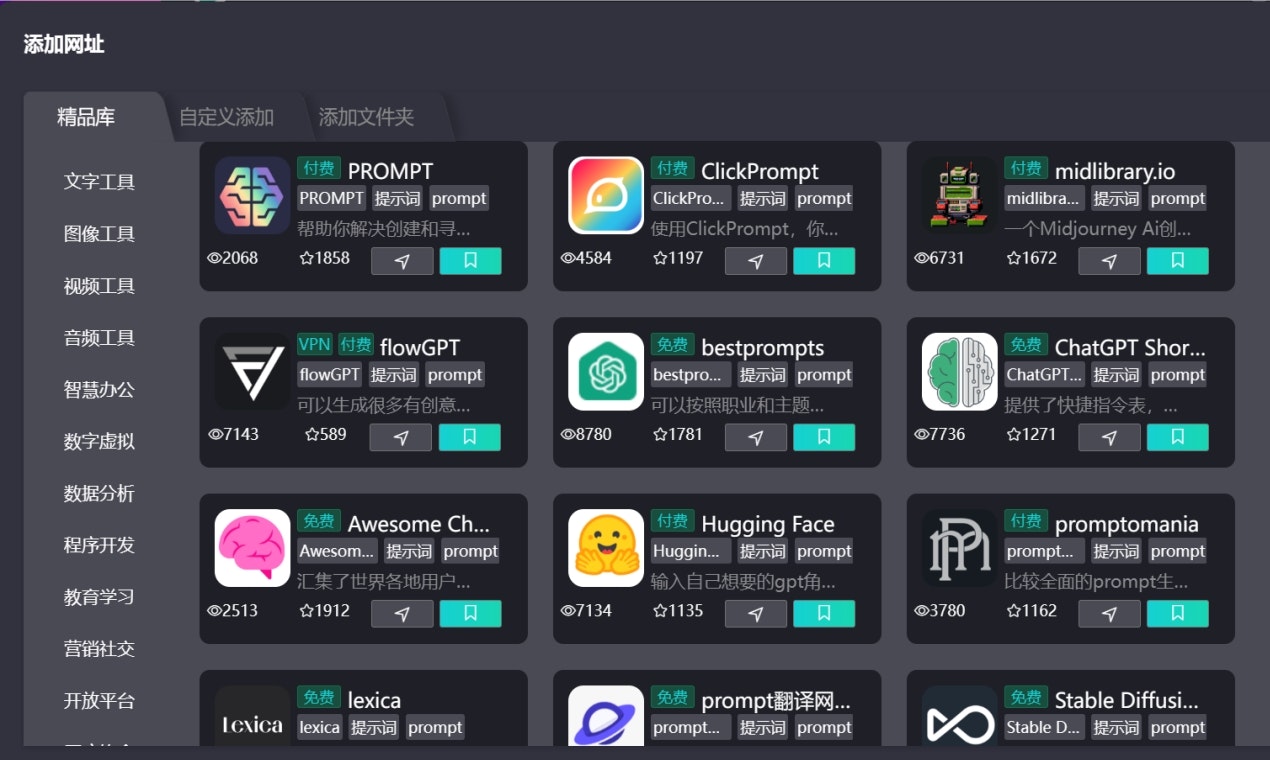The height and width of the screenshot is (760, 1270).
Task: Click the 付费 badge on PROMPT card
Action: coord(319,168)
